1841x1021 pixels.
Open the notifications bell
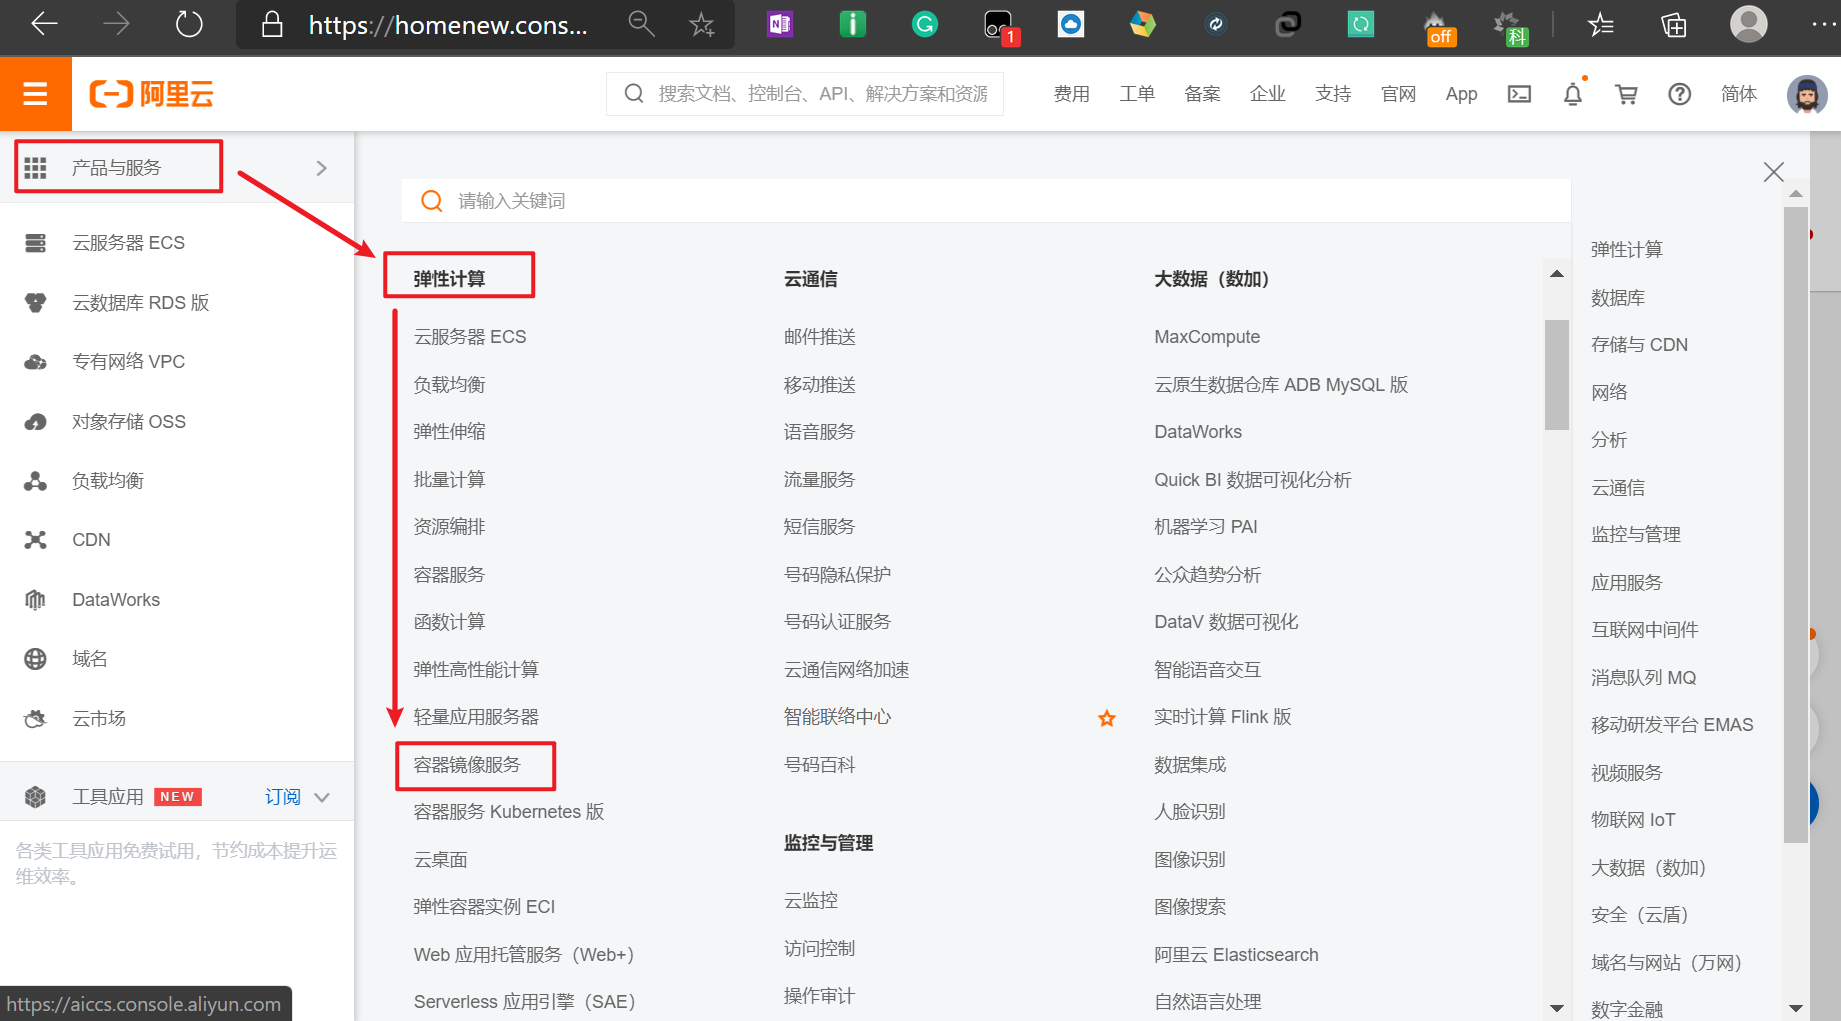click(1573, 94)
